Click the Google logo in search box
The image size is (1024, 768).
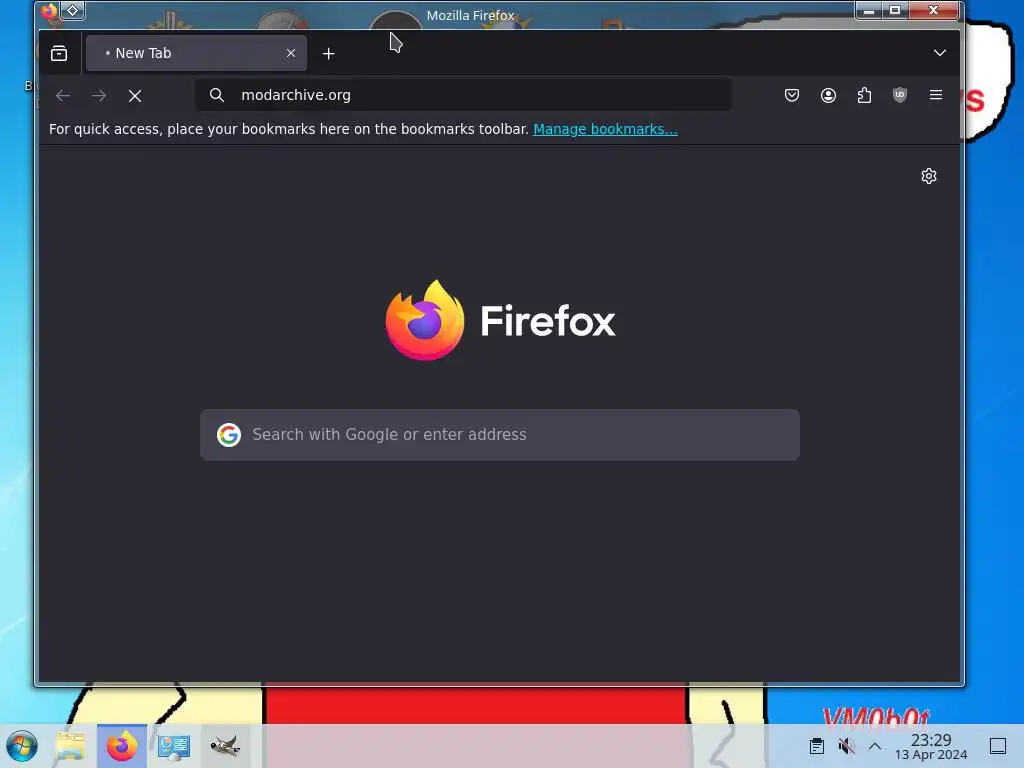point(229,435)
